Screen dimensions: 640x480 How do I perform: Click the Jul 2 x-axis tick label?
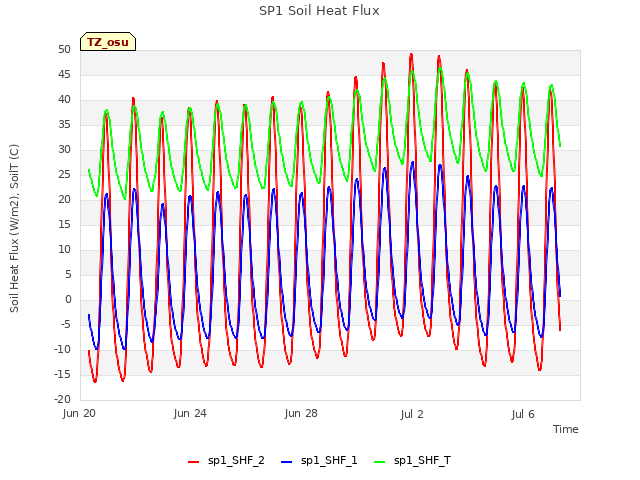click(x=412, y=414)
